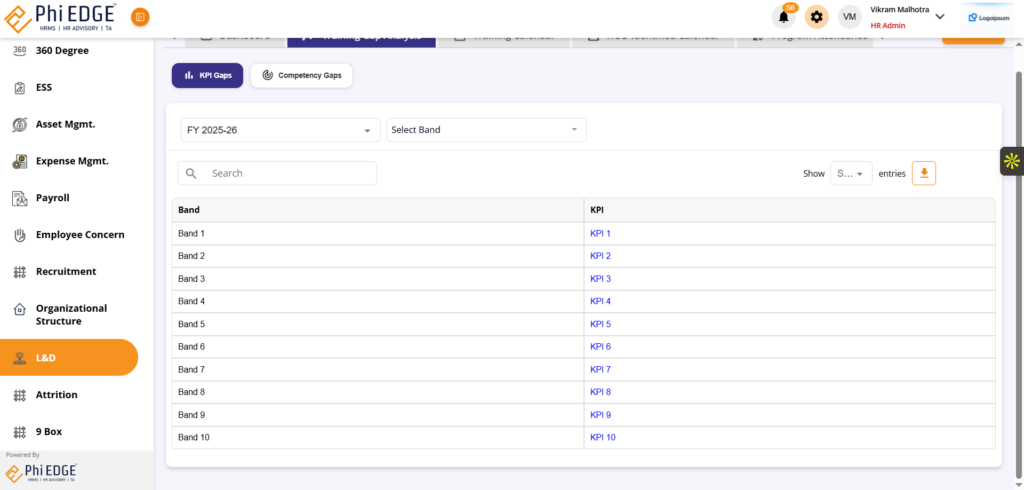Click the yellow asterisk widget on right edge
The width and height of the screenshot is (1024, 490).
point(1011,161)
